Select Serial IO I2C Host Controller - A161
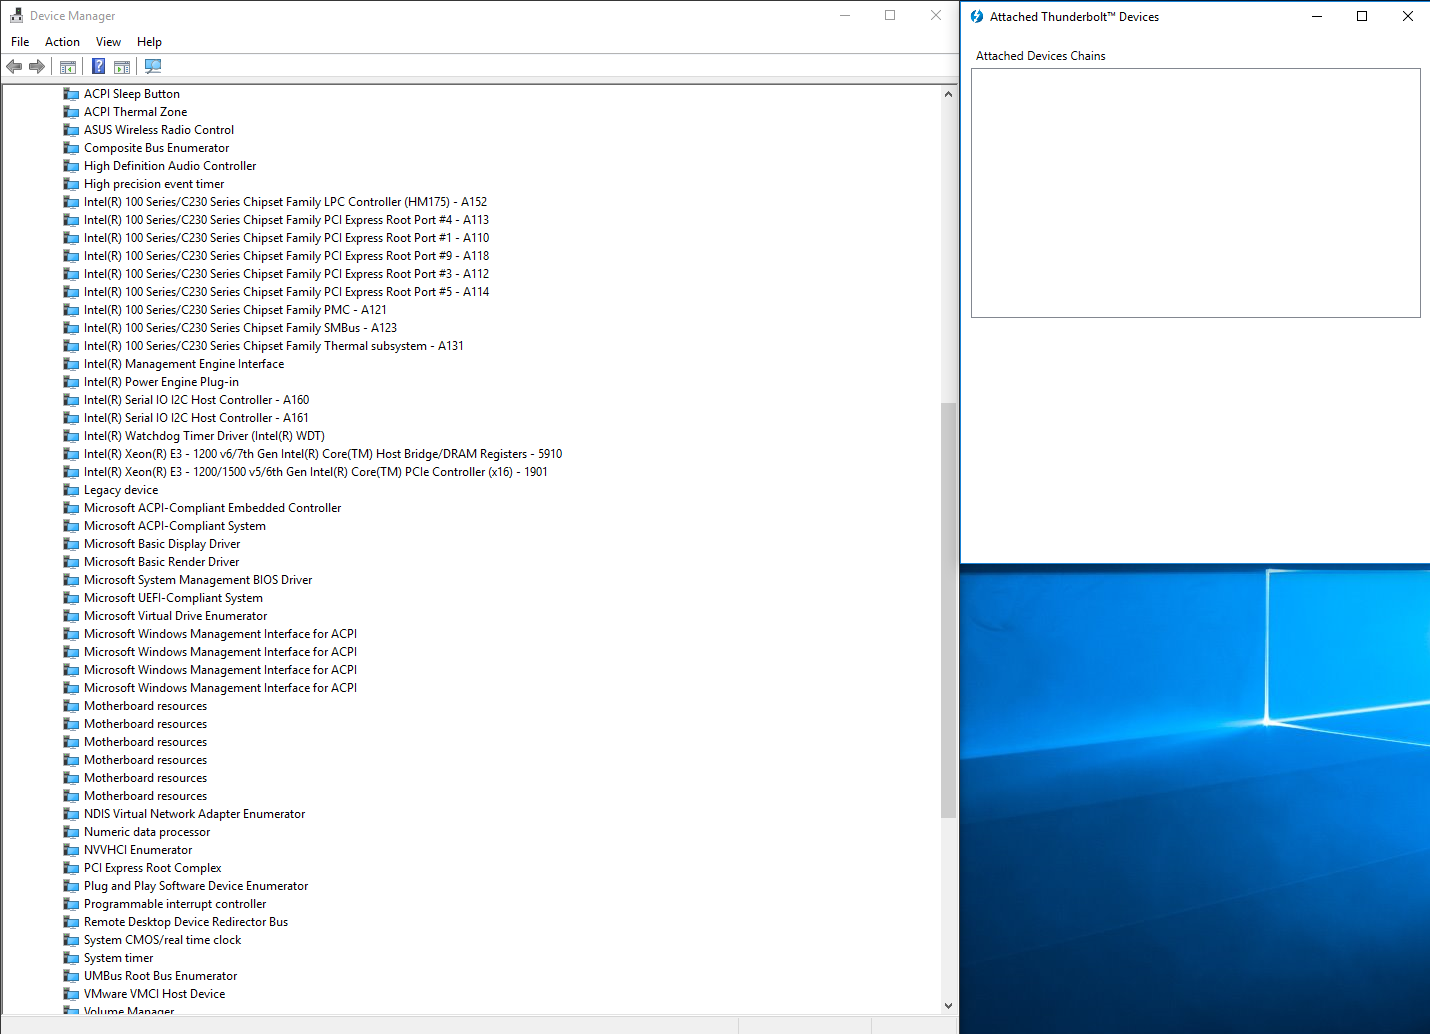The height and width of the screenshot is (1034, 1430). pos(196,418)
